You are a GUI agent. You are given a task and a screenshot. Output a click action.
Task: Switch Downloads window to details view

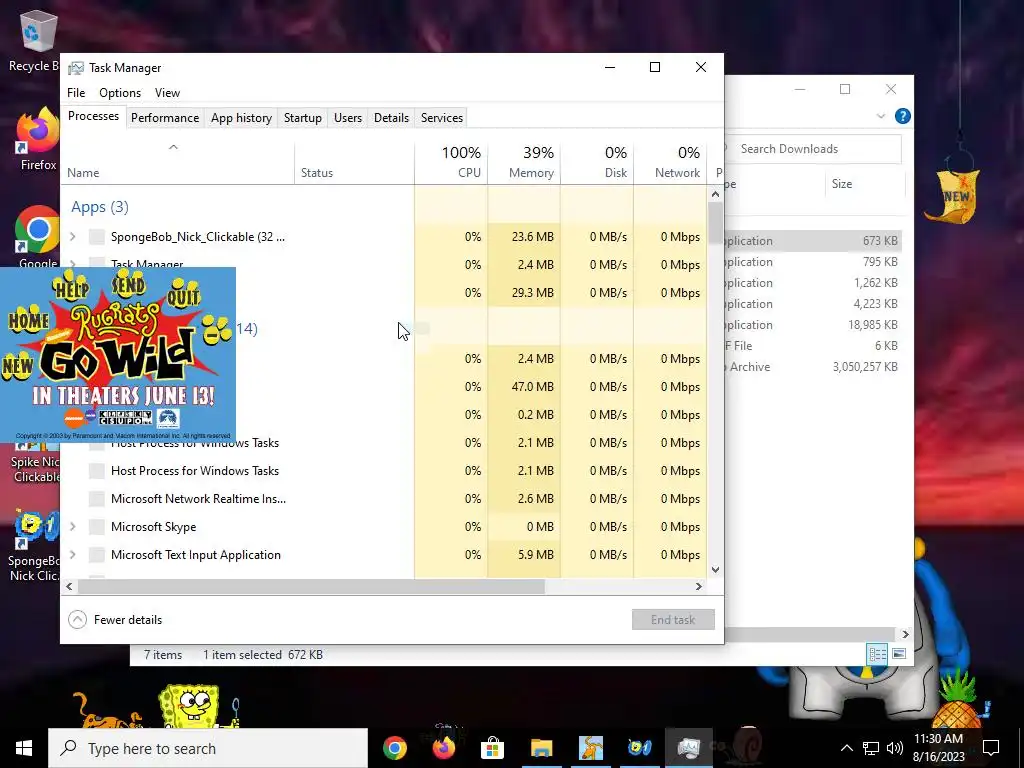(x=878, y=654)
